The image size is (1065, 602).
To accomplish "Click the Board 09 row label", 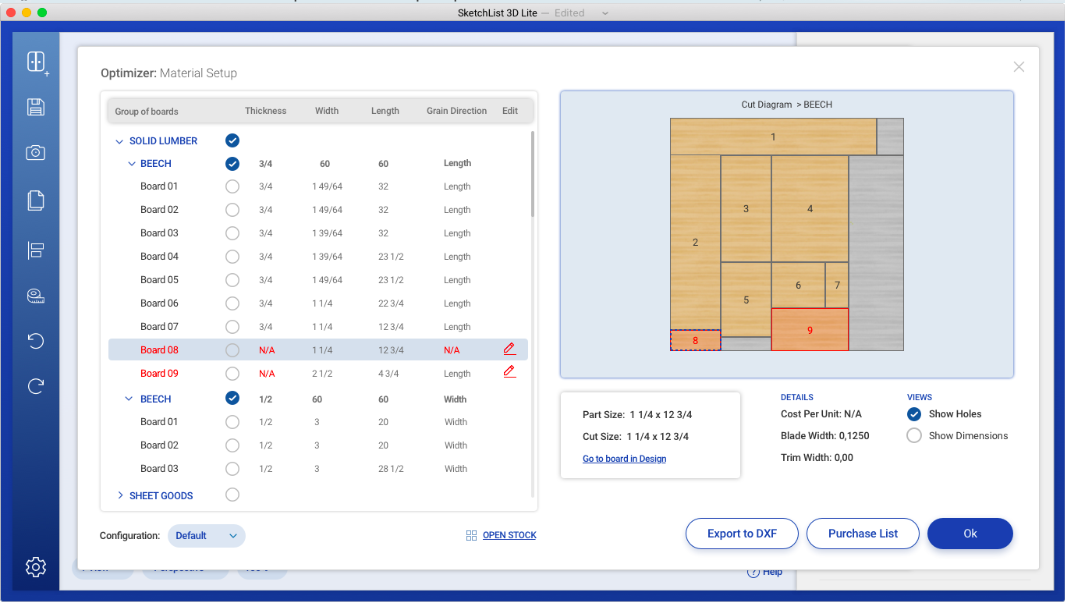I will 159,374.
